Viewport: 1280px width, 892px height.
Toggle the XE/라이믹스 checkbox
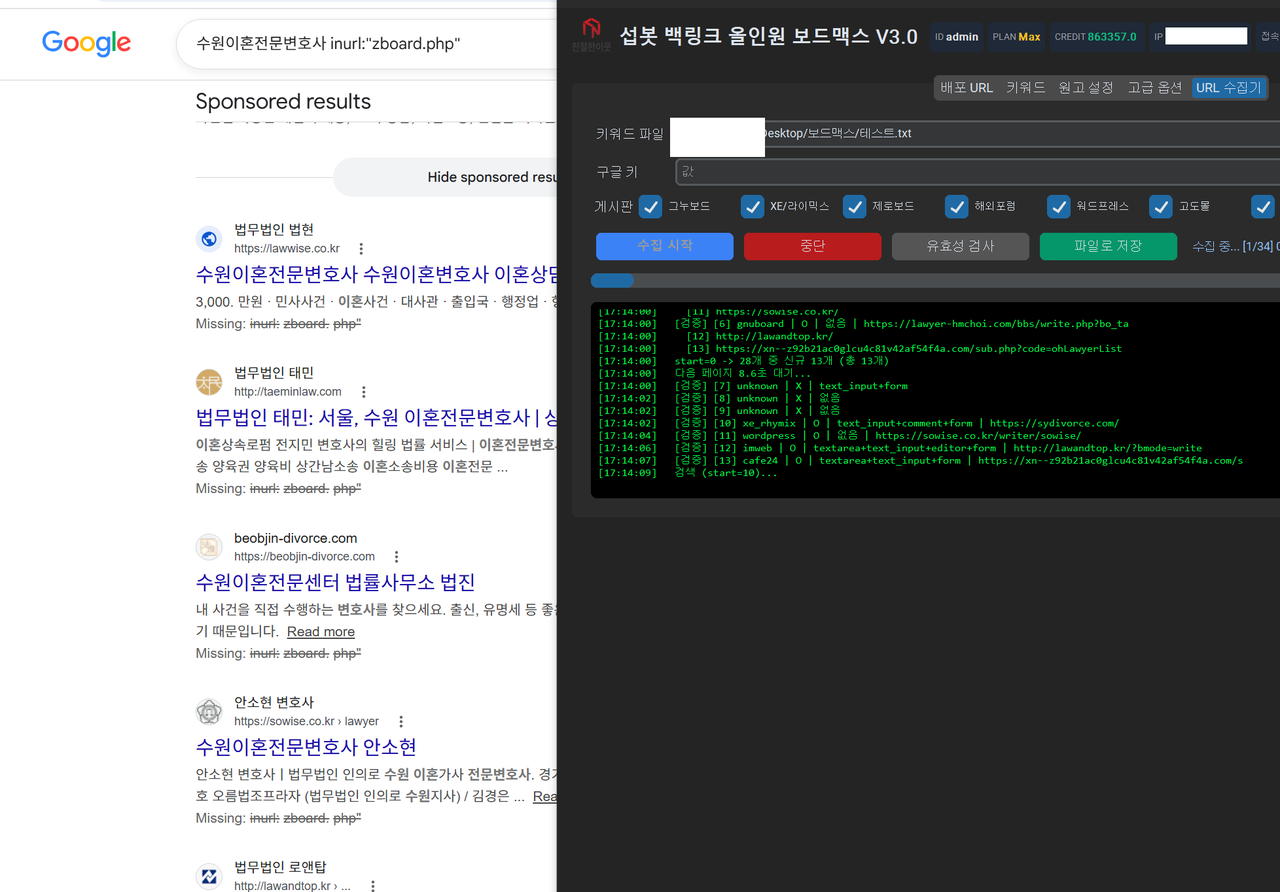point(752,206)
